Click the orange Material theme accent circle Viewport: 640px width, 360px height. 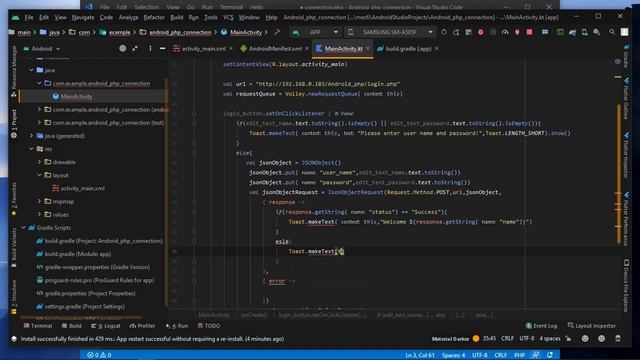pyautogui.click(x=476, y=339)
